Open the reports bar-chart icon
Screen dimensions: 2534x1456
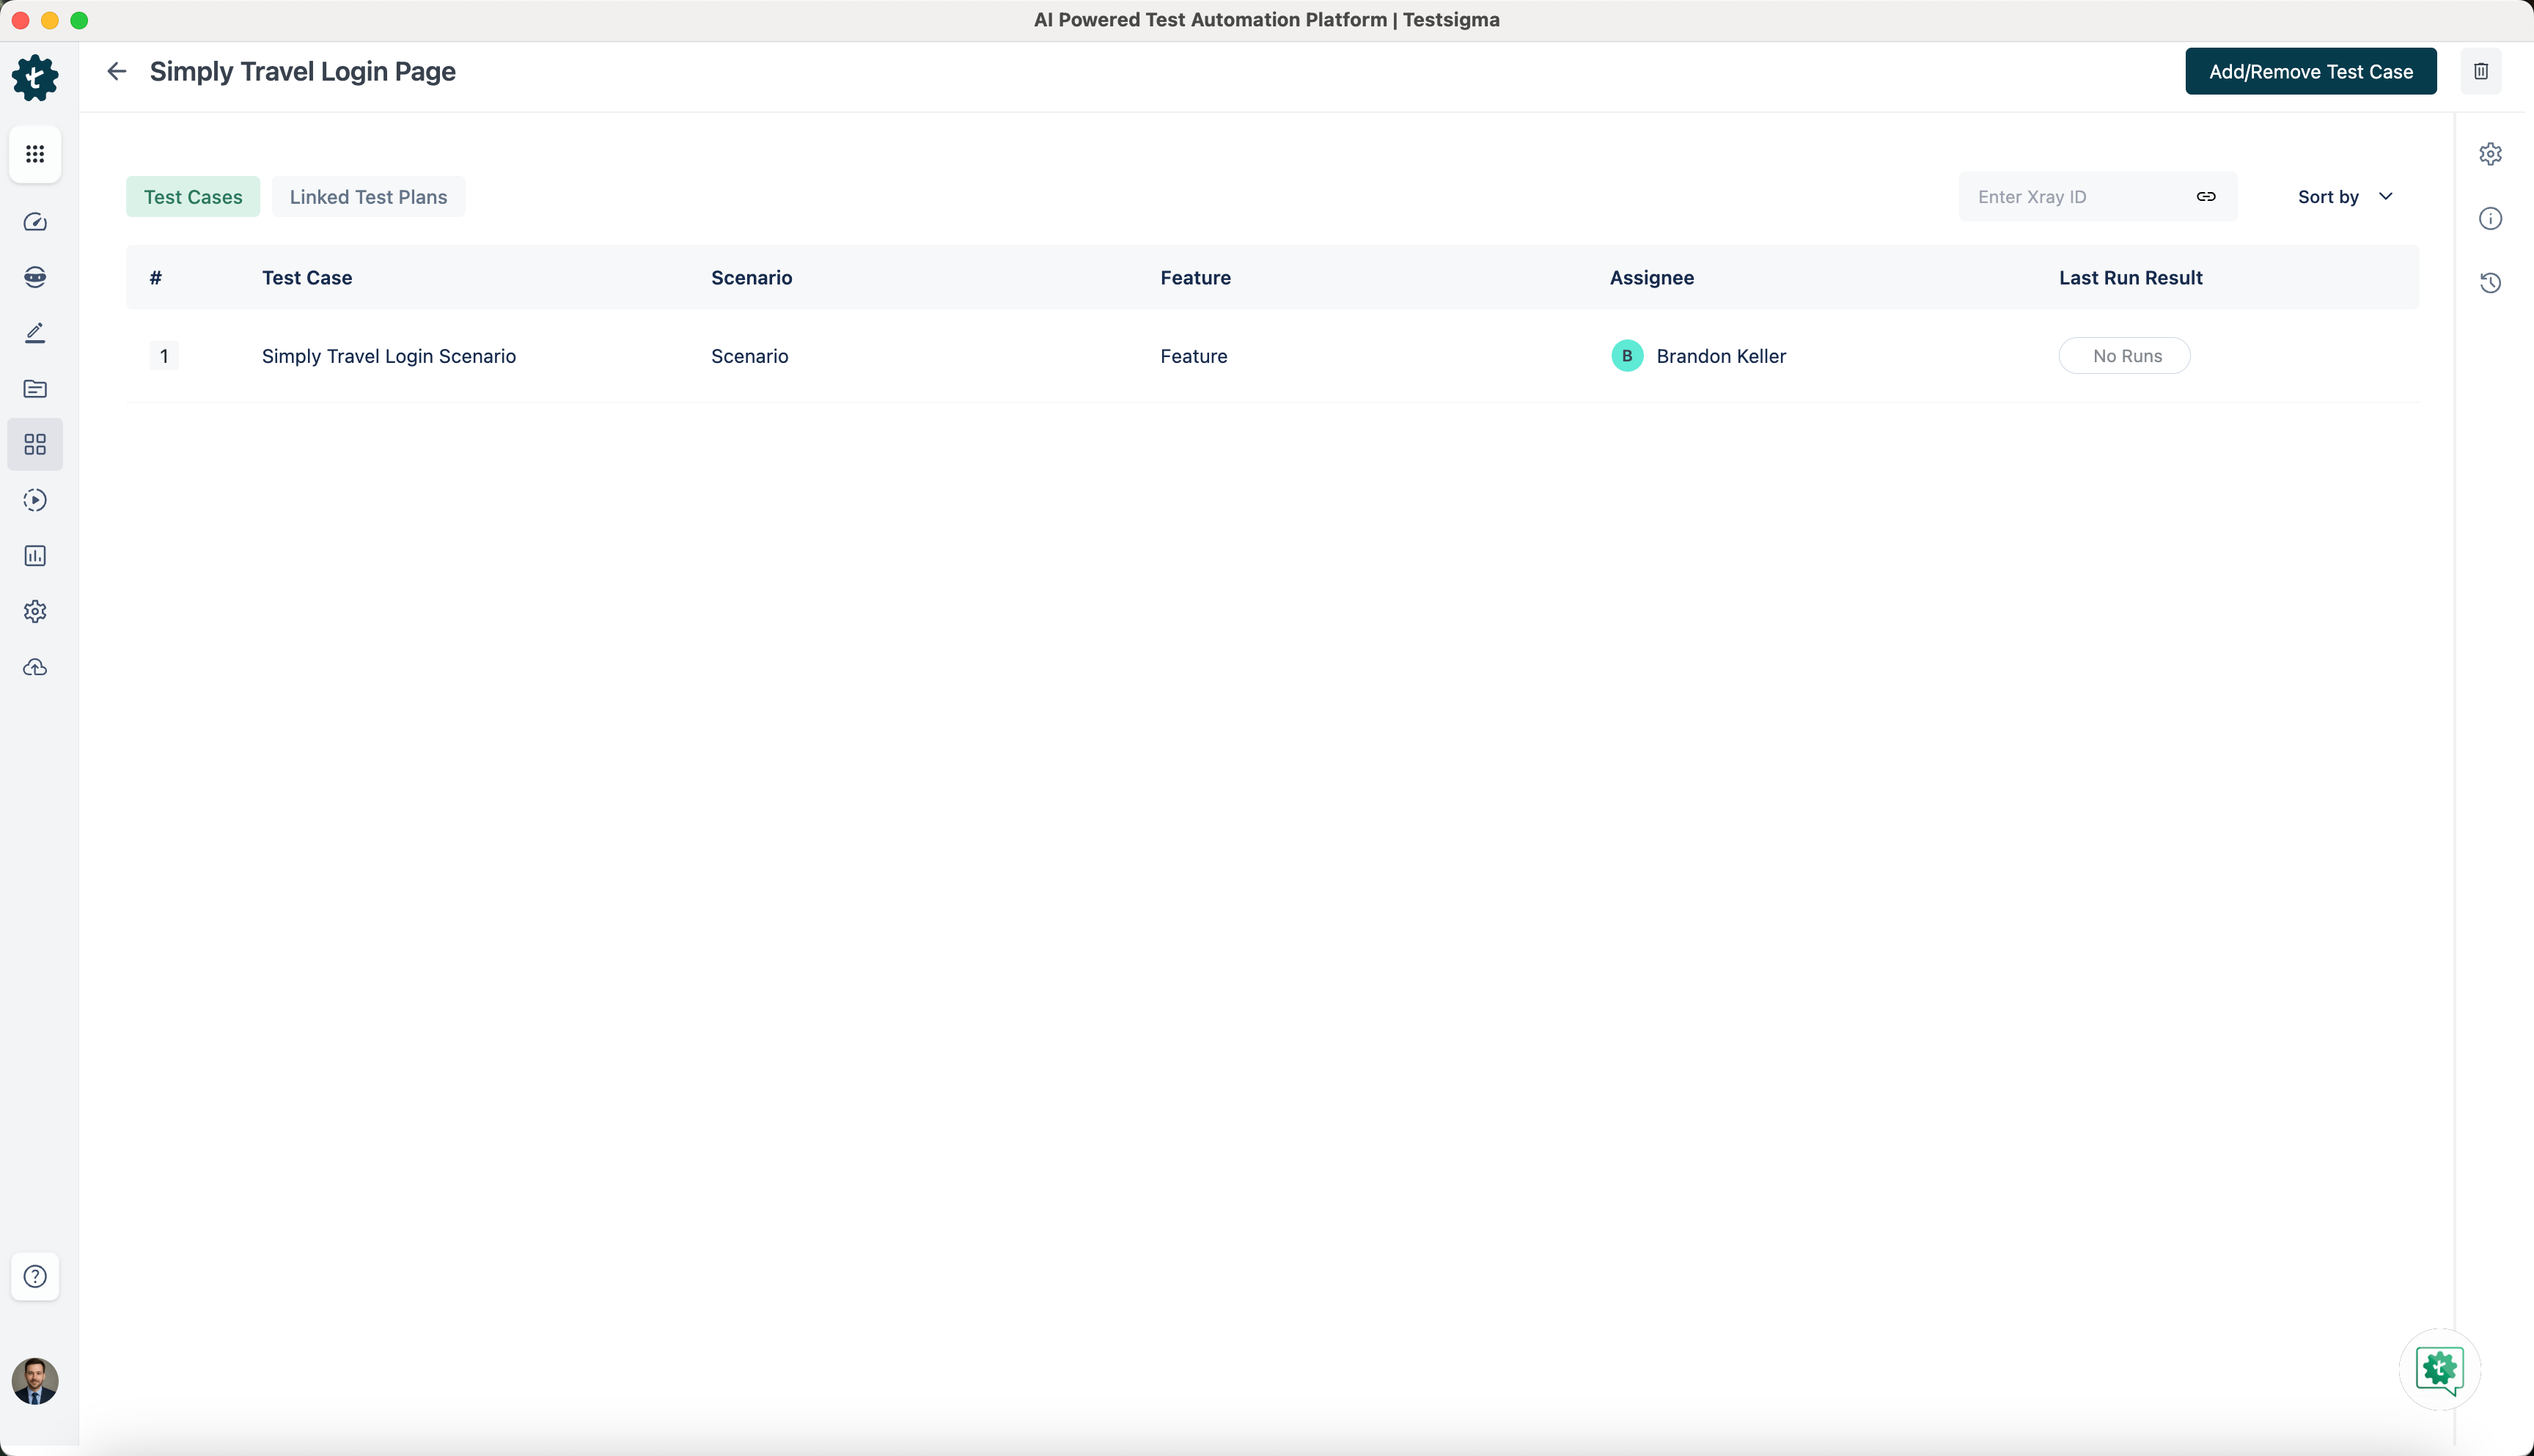35,556
